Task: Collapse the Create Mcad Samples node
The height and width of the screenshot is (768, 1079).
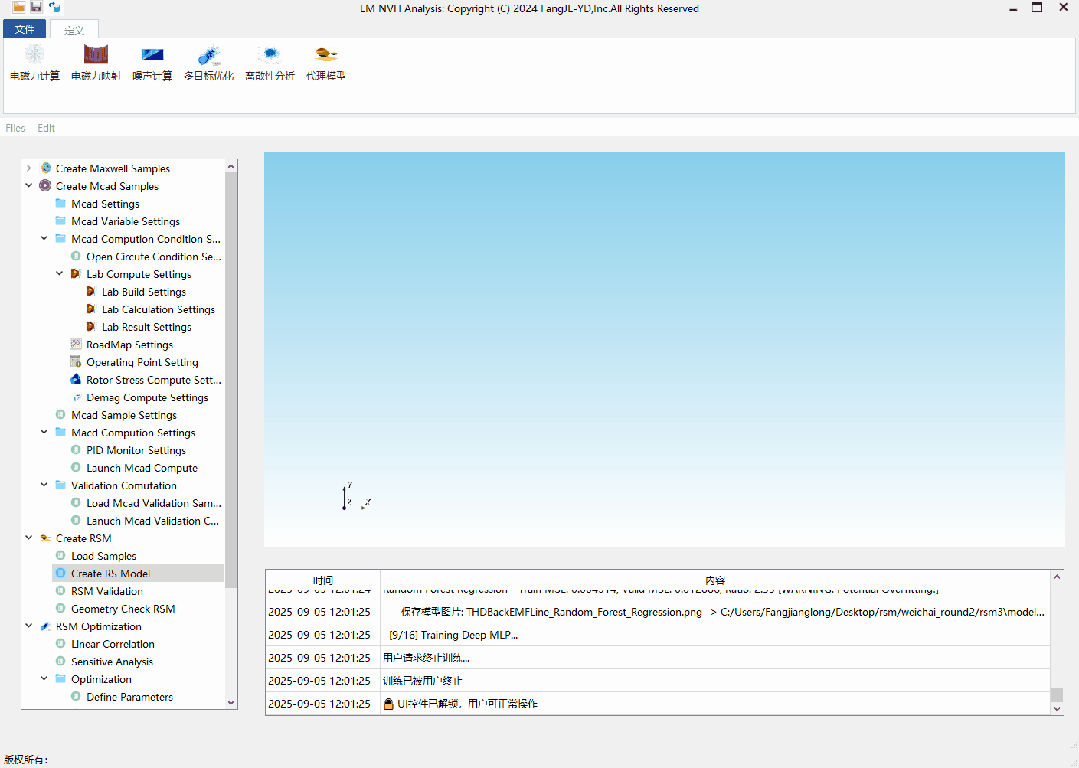Action: point(29,186)
